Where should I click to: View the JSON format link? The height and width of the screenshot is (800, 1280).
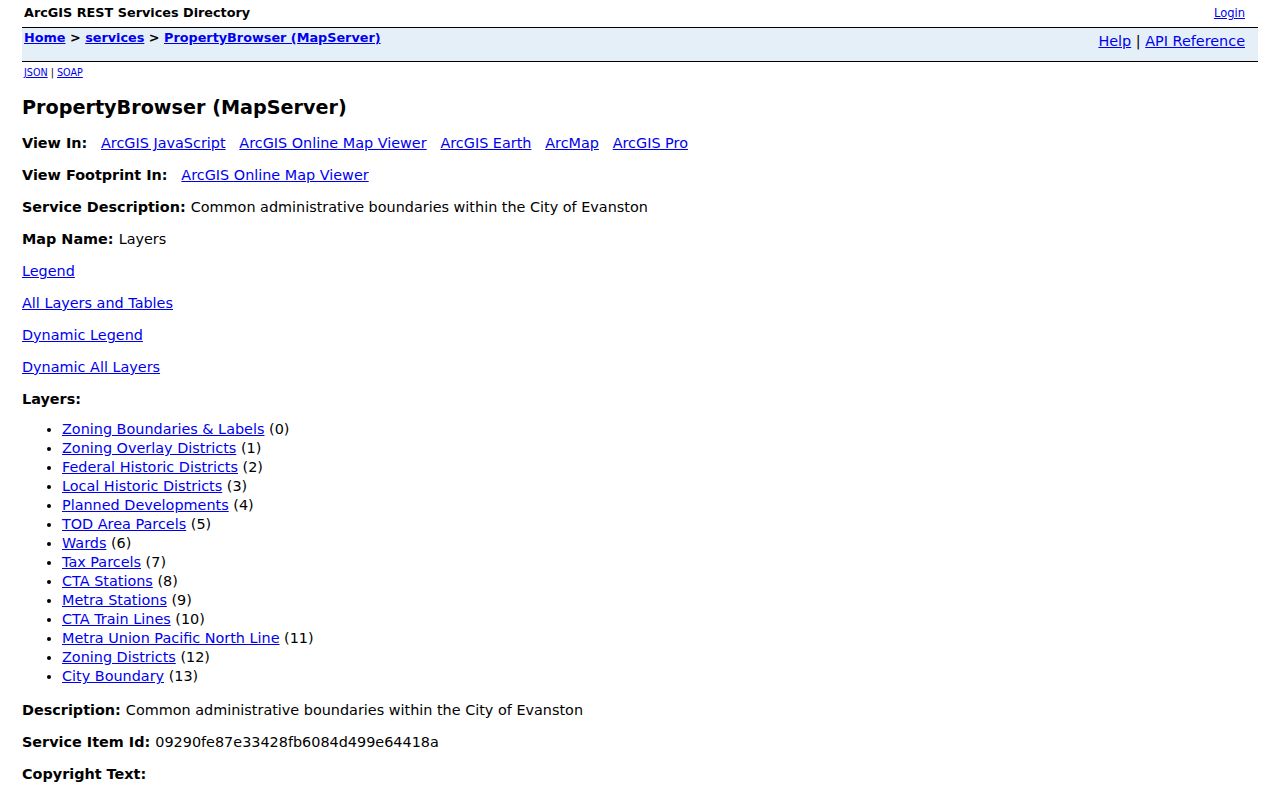pyautogui.click(x=36, y=72)
